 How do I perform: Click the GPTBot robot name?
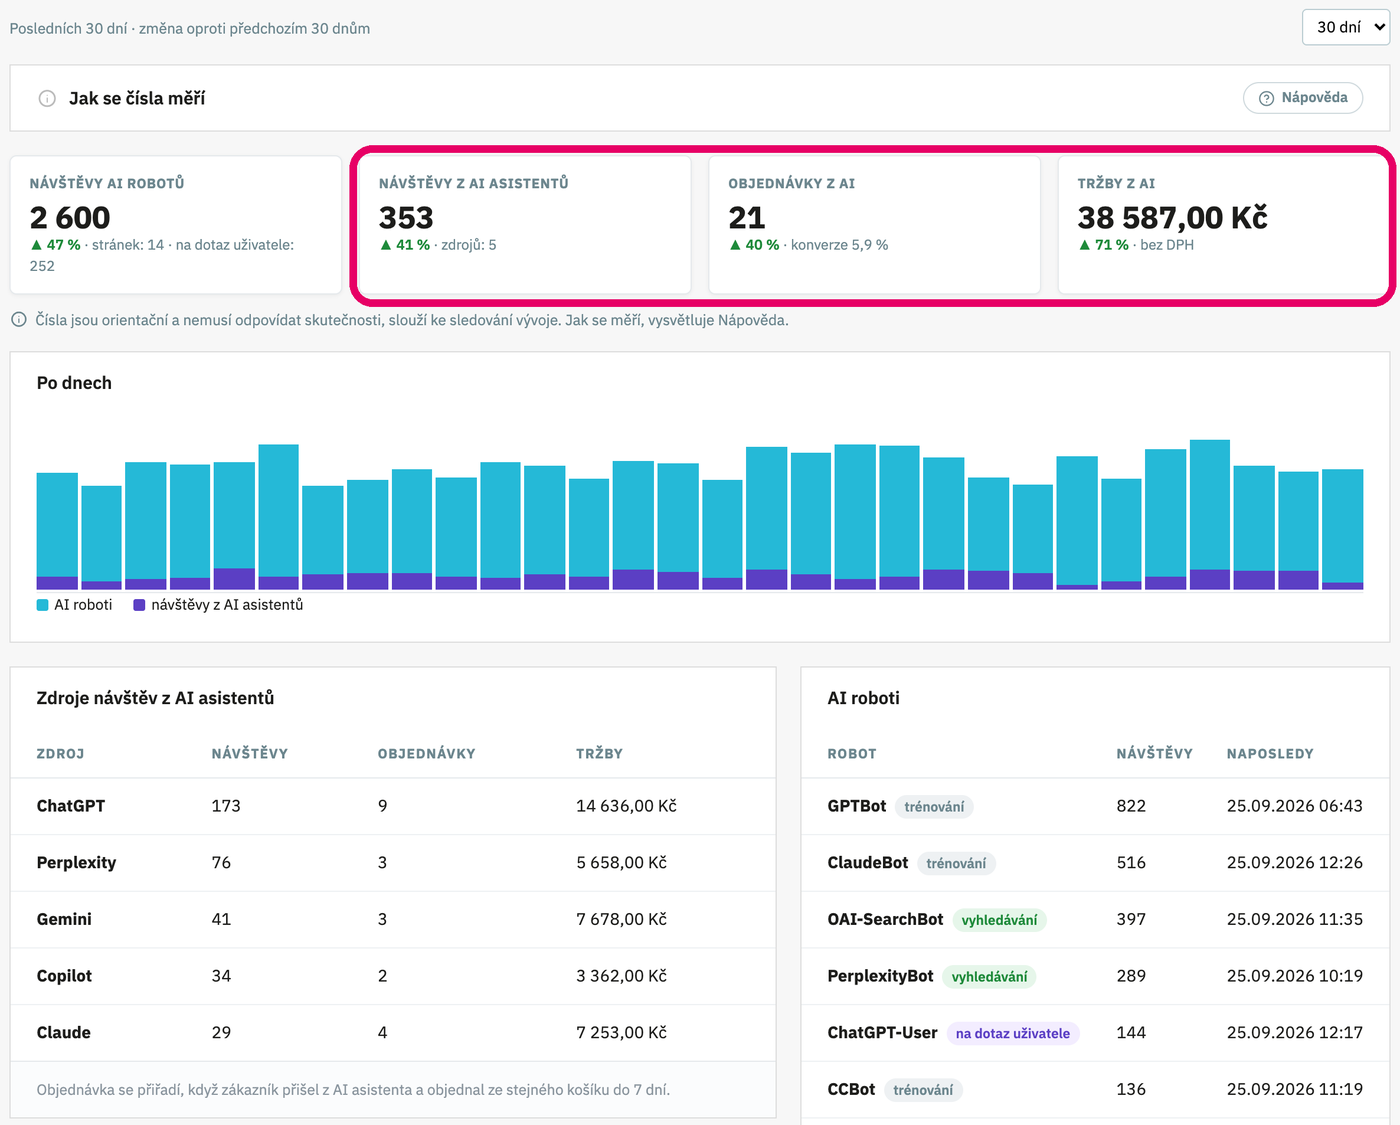[x=857, y=806]
